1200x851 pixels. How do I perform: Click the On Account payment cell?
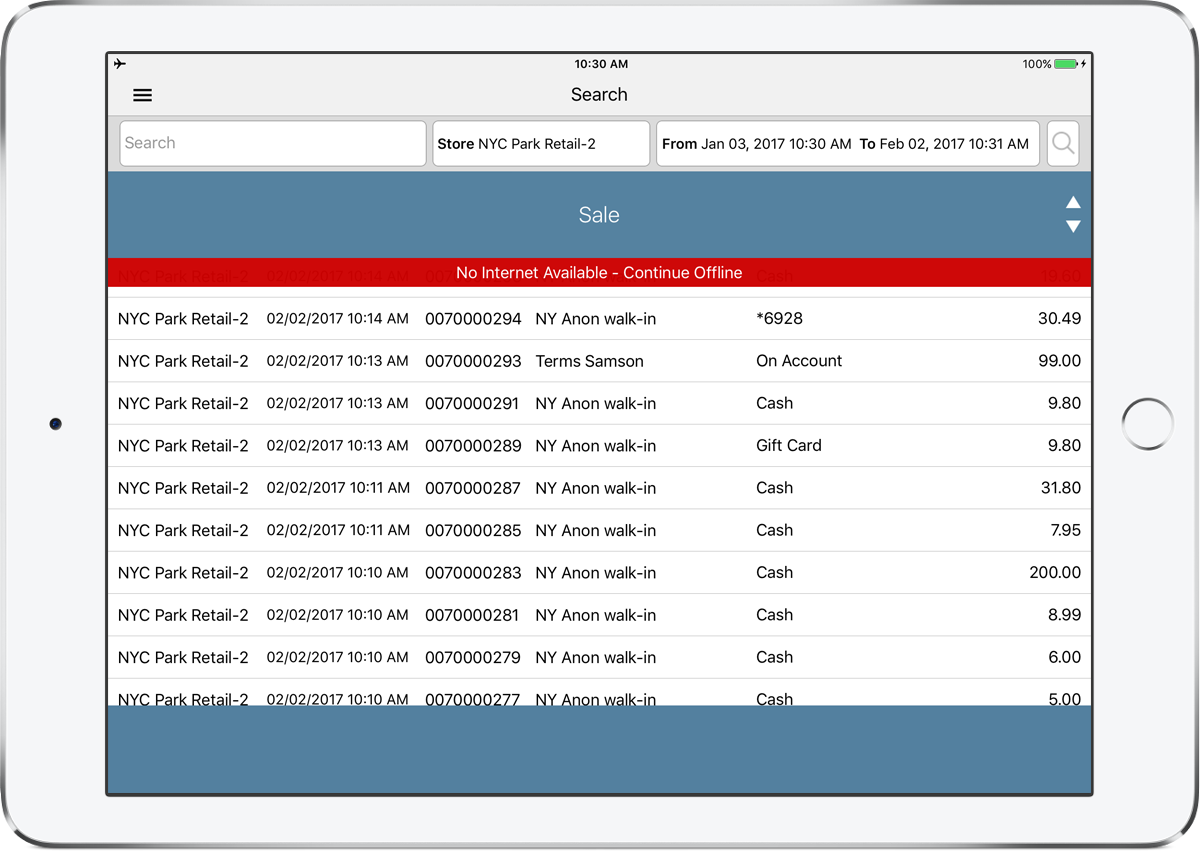[799, 361]
